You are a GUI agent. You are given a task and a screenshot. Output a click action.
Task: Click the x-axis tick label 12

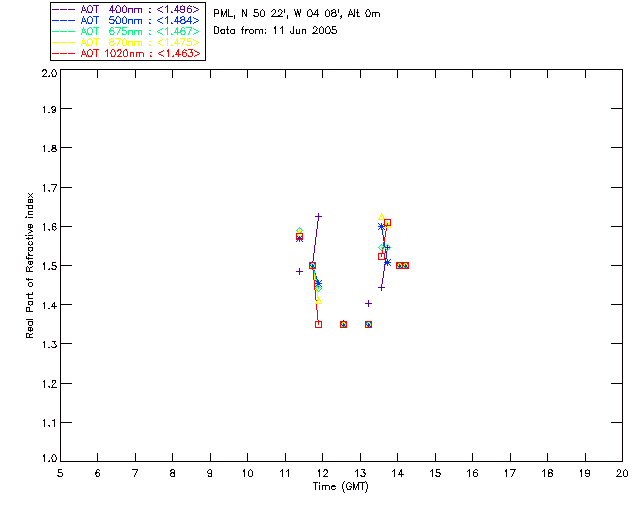pyautogui.click(x=322, y=473)
